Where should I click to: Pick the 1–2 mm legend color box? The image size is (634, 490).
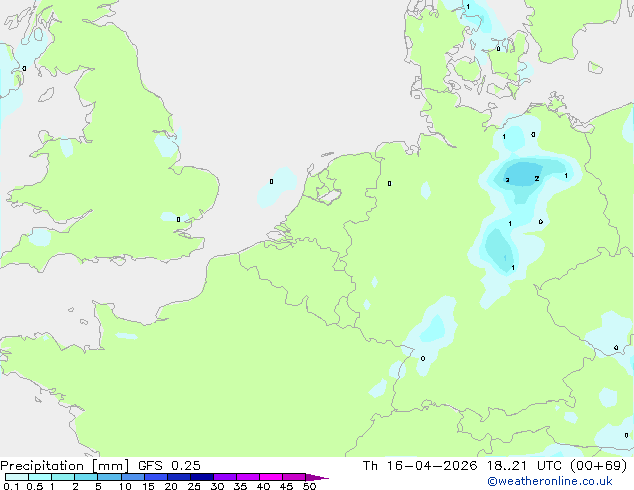[63, 477]
